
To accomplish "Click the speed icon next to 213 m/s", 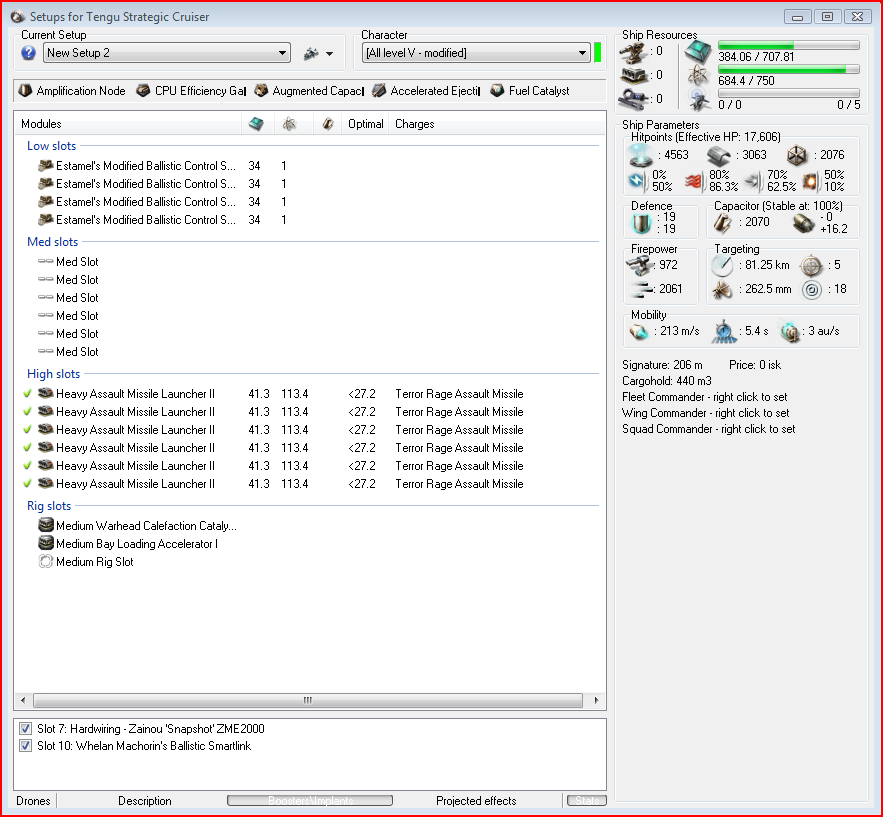I will tap(639, 332).
